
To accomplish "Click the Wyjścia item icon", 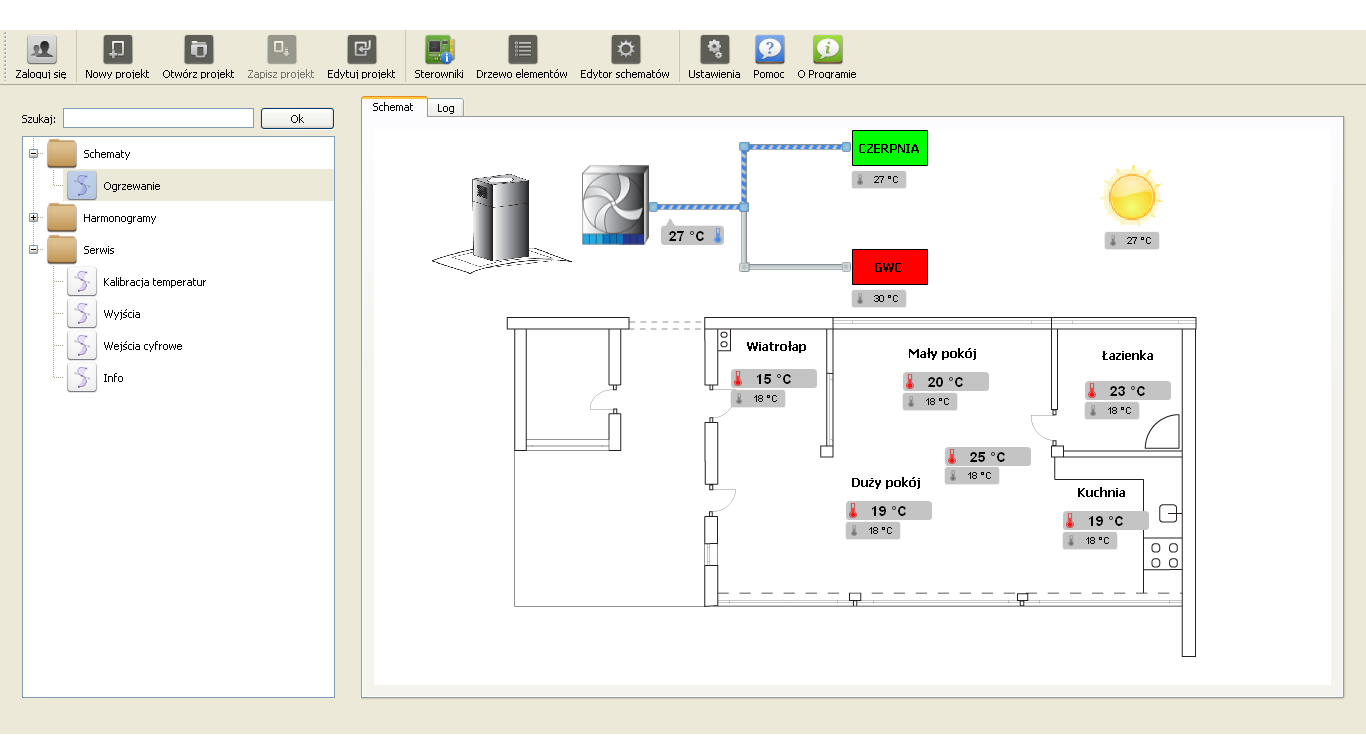I will click(x=82, y=314).
